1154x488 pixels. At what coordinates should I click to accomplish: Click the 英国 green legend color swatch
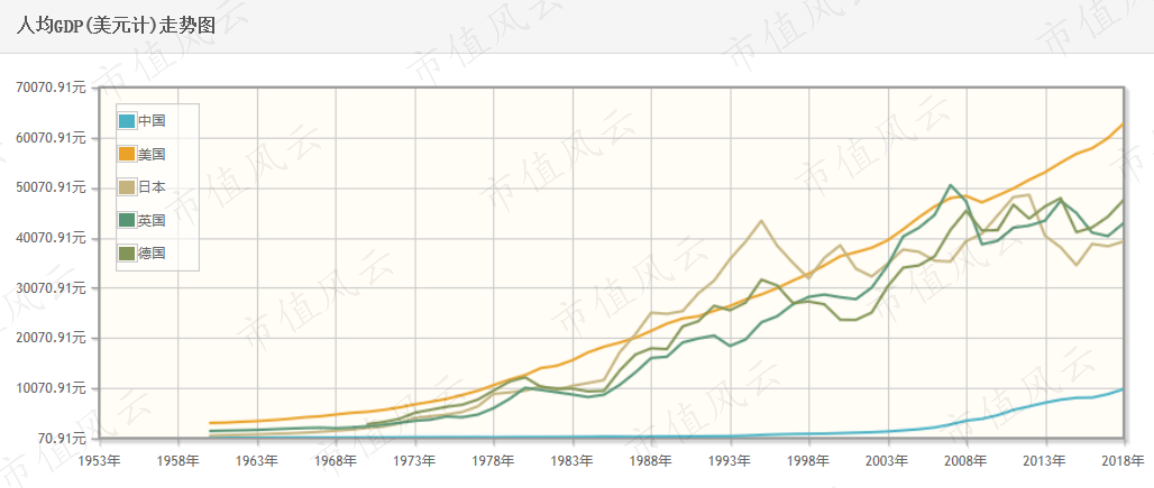pyautogui.click(x=127, y=221)
